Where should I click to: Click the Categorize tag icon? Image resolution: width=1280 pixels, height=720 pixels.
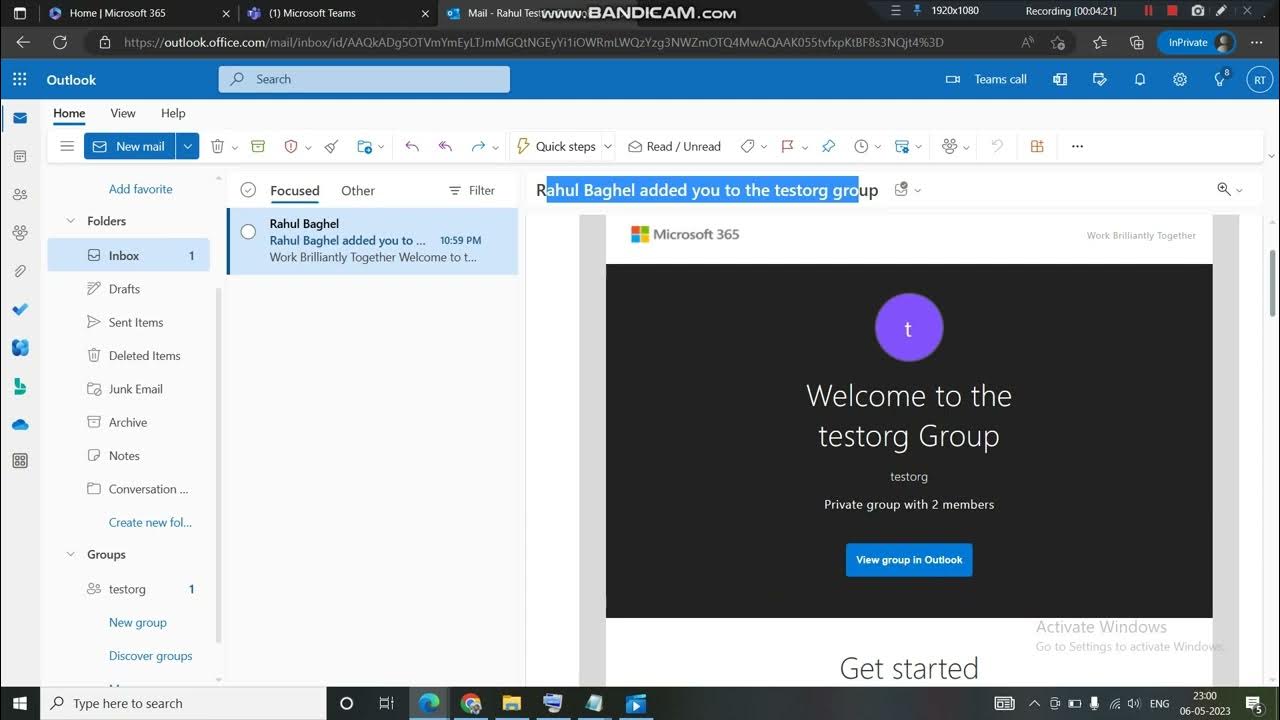(747, 146)
